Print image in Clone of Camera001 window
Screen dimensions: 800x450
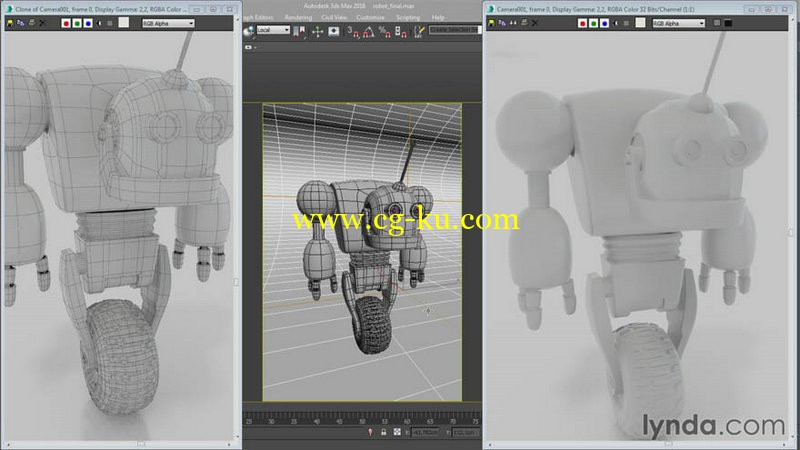tap(32, 23)
